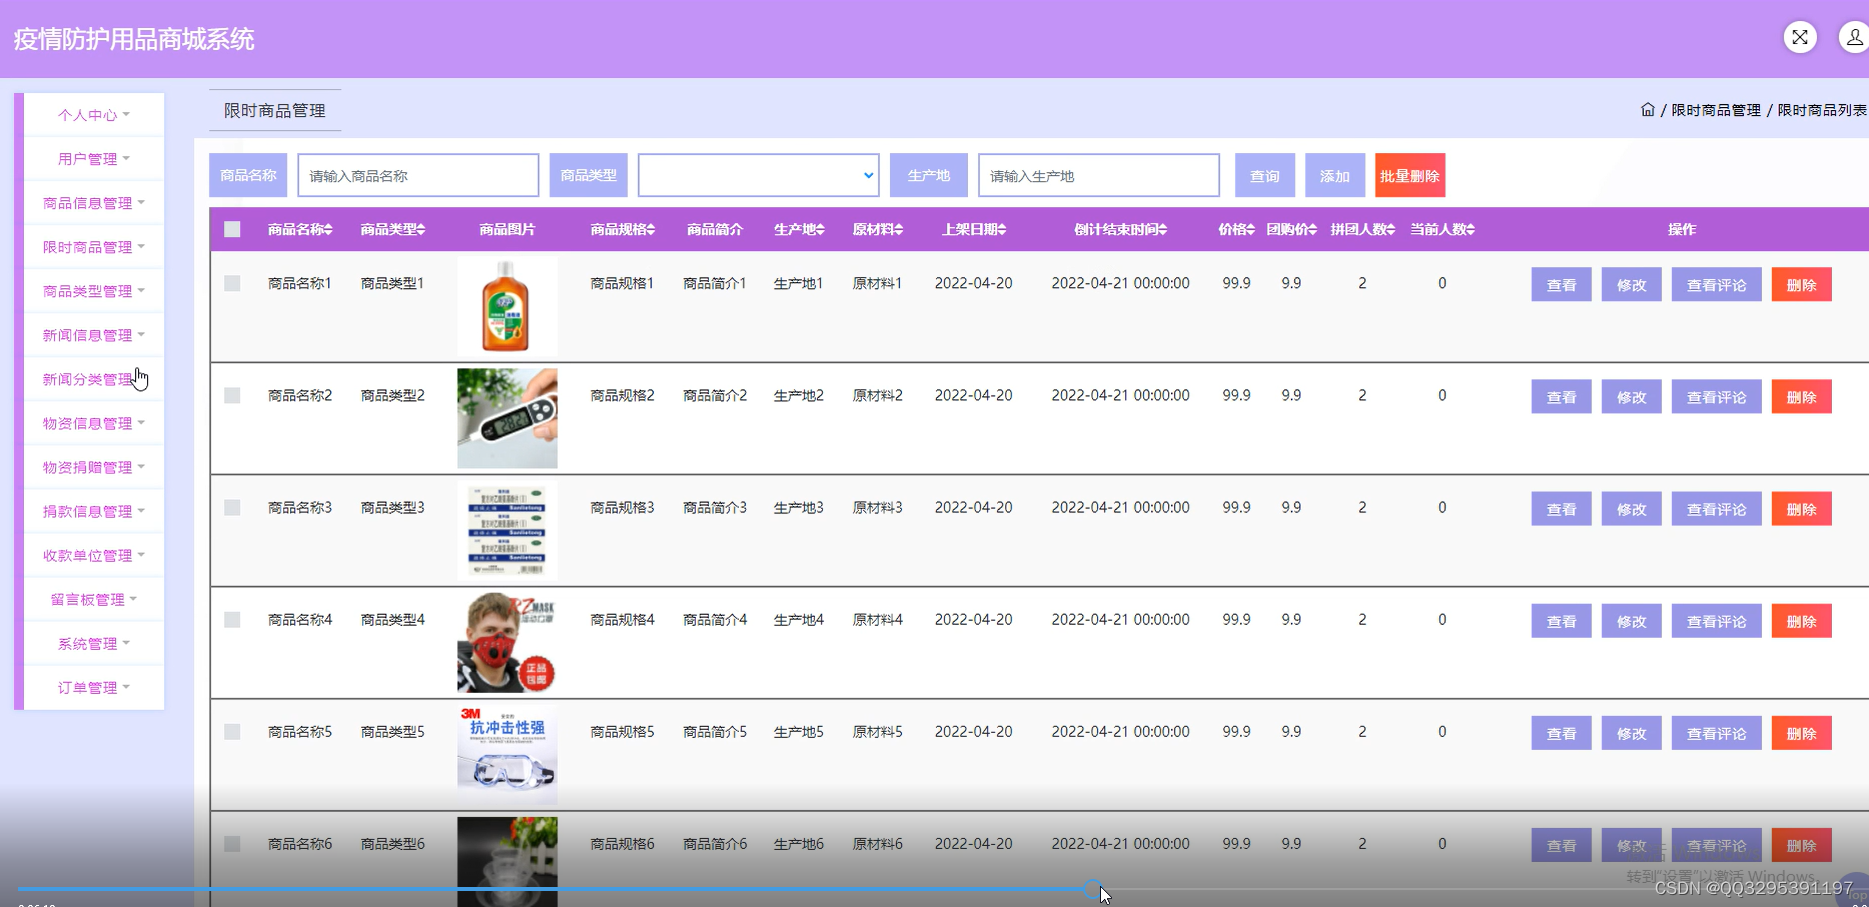
Task: Expand 商品类型管理 sidebar menu
Action: point(94,291)
